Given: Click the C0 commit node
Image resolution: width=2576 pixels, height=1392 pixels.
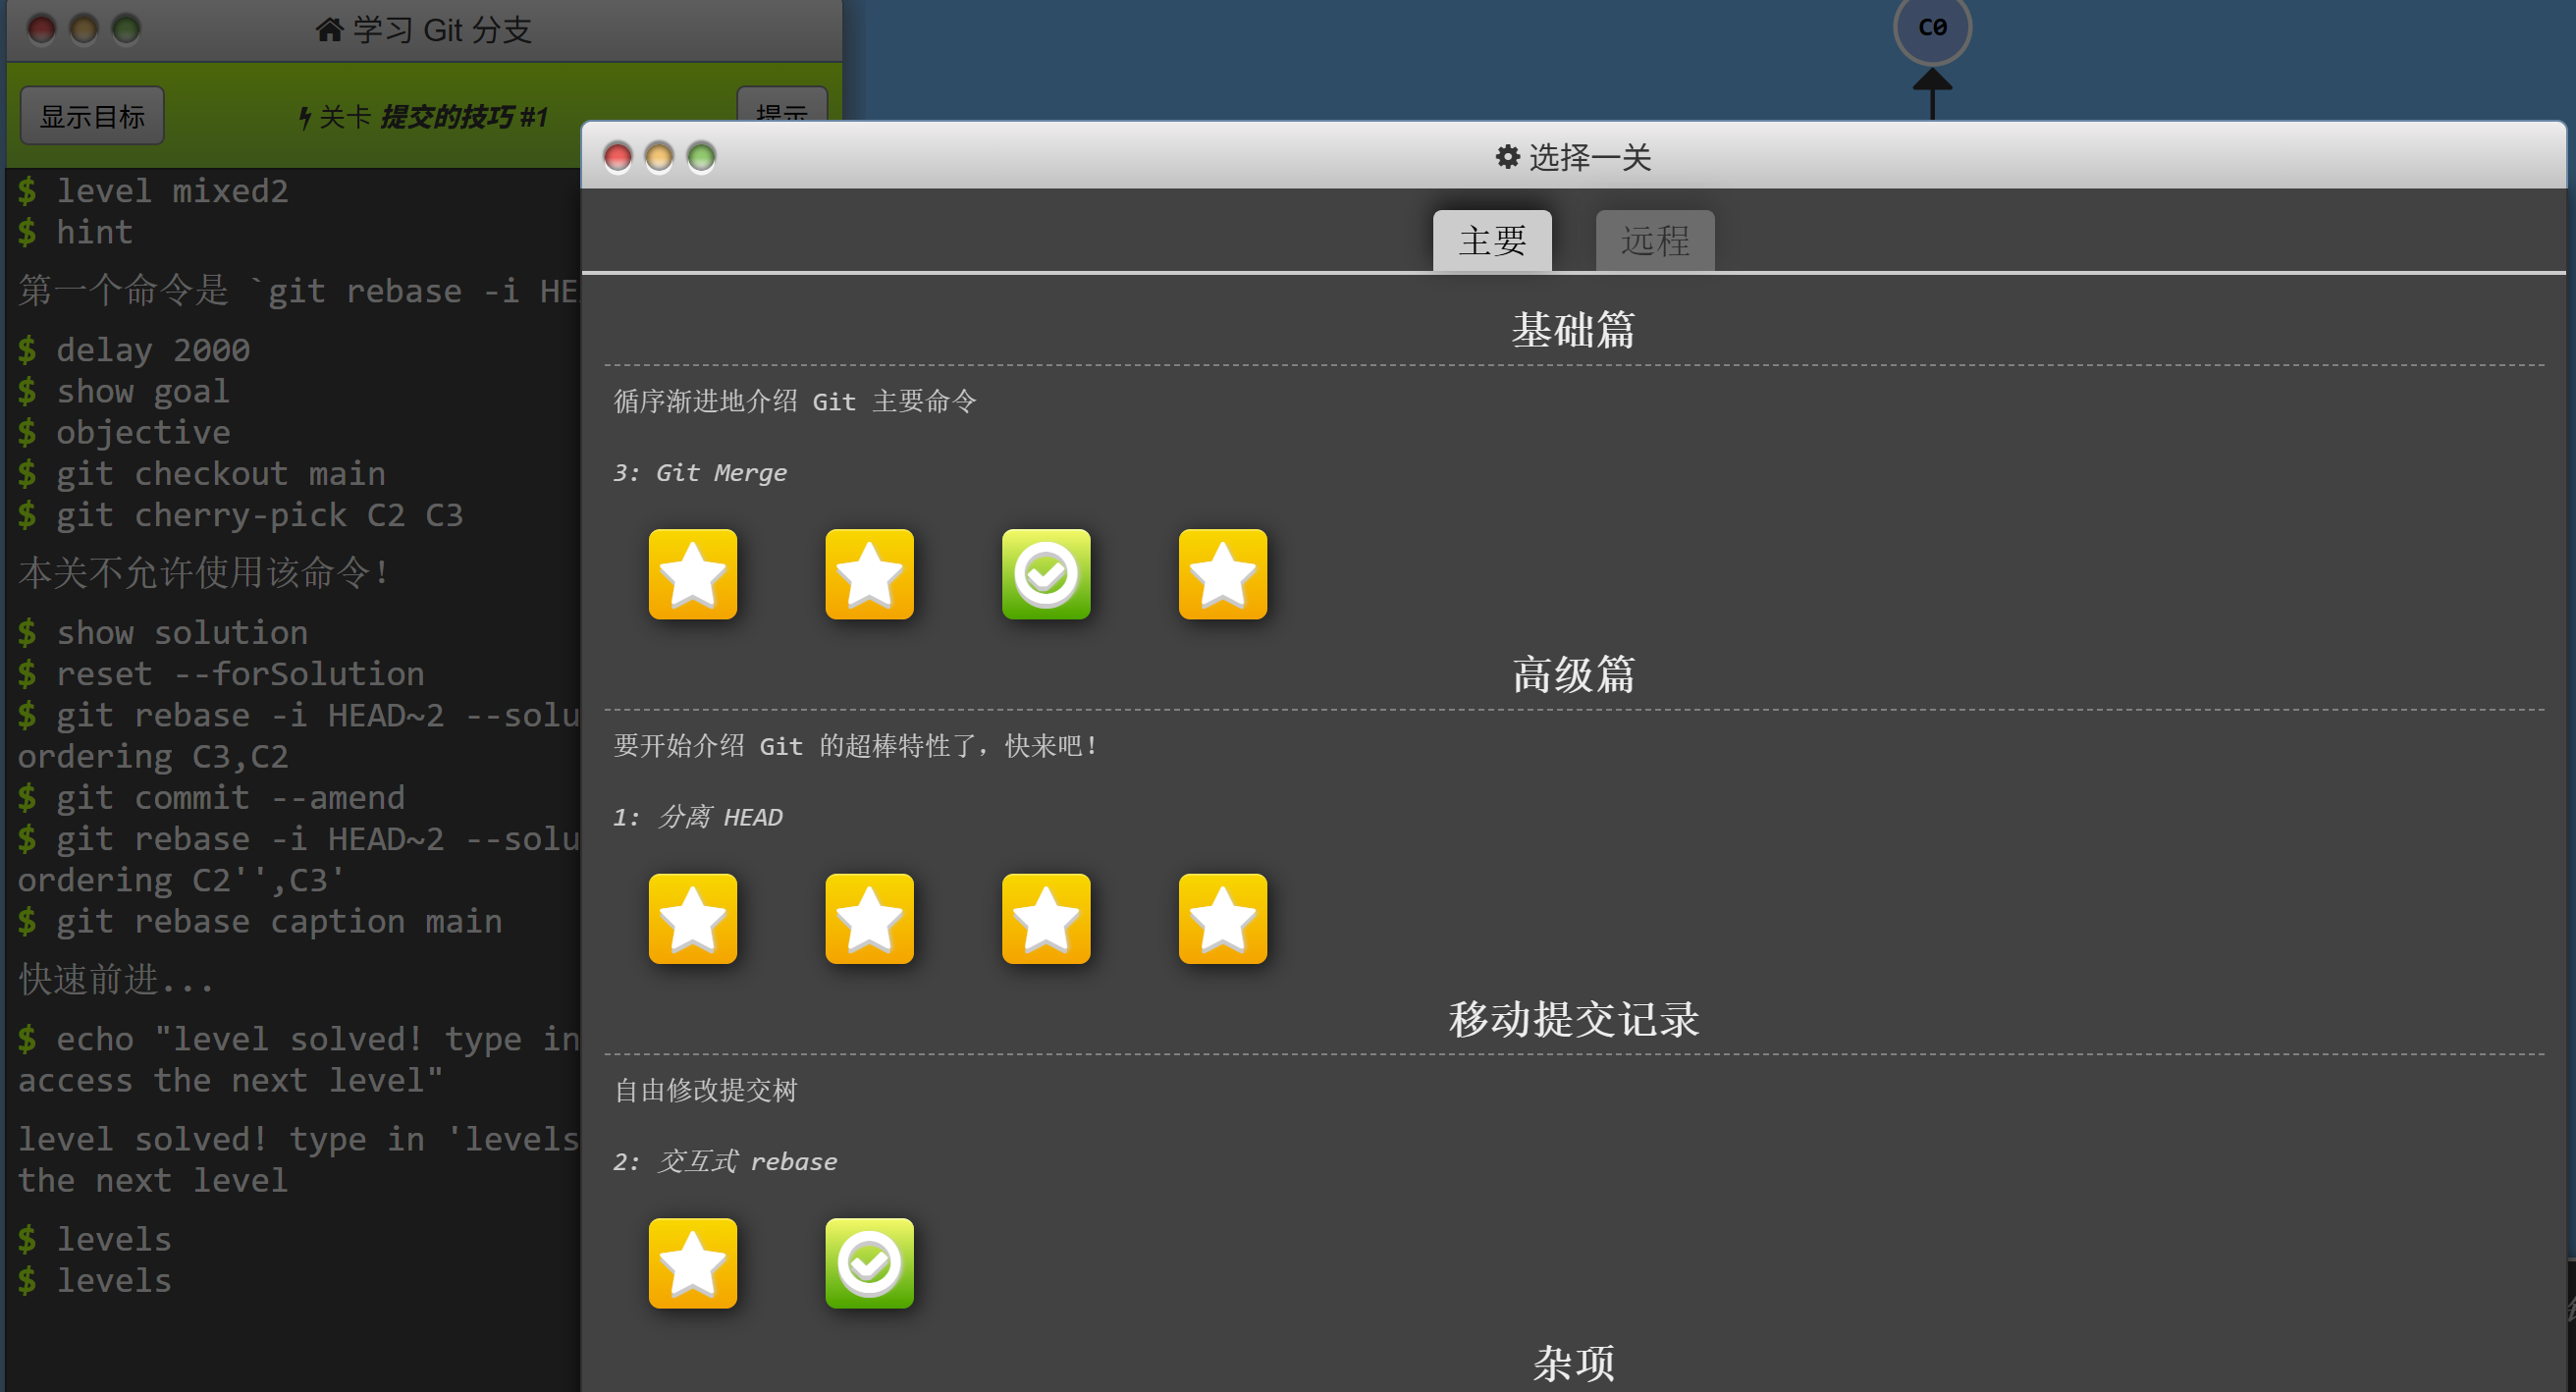Looking at the screenshot, I should (x=1932, y=27).
